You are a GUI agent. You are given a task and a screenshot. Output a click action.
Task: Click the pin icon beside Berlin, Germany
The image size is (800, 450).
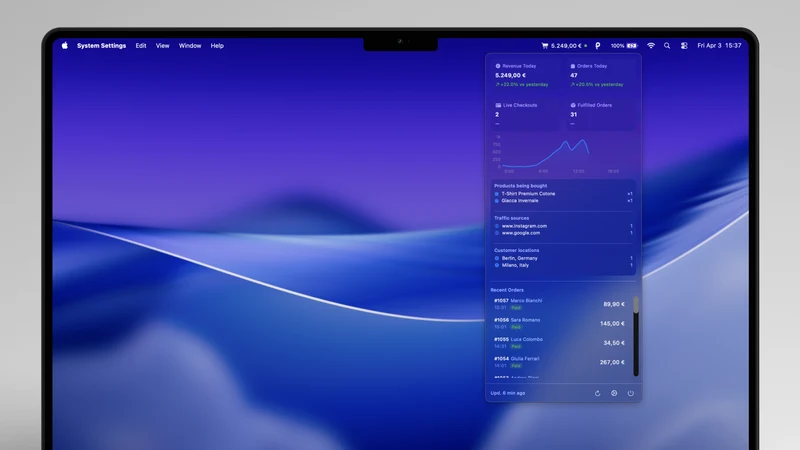[496, 258]
